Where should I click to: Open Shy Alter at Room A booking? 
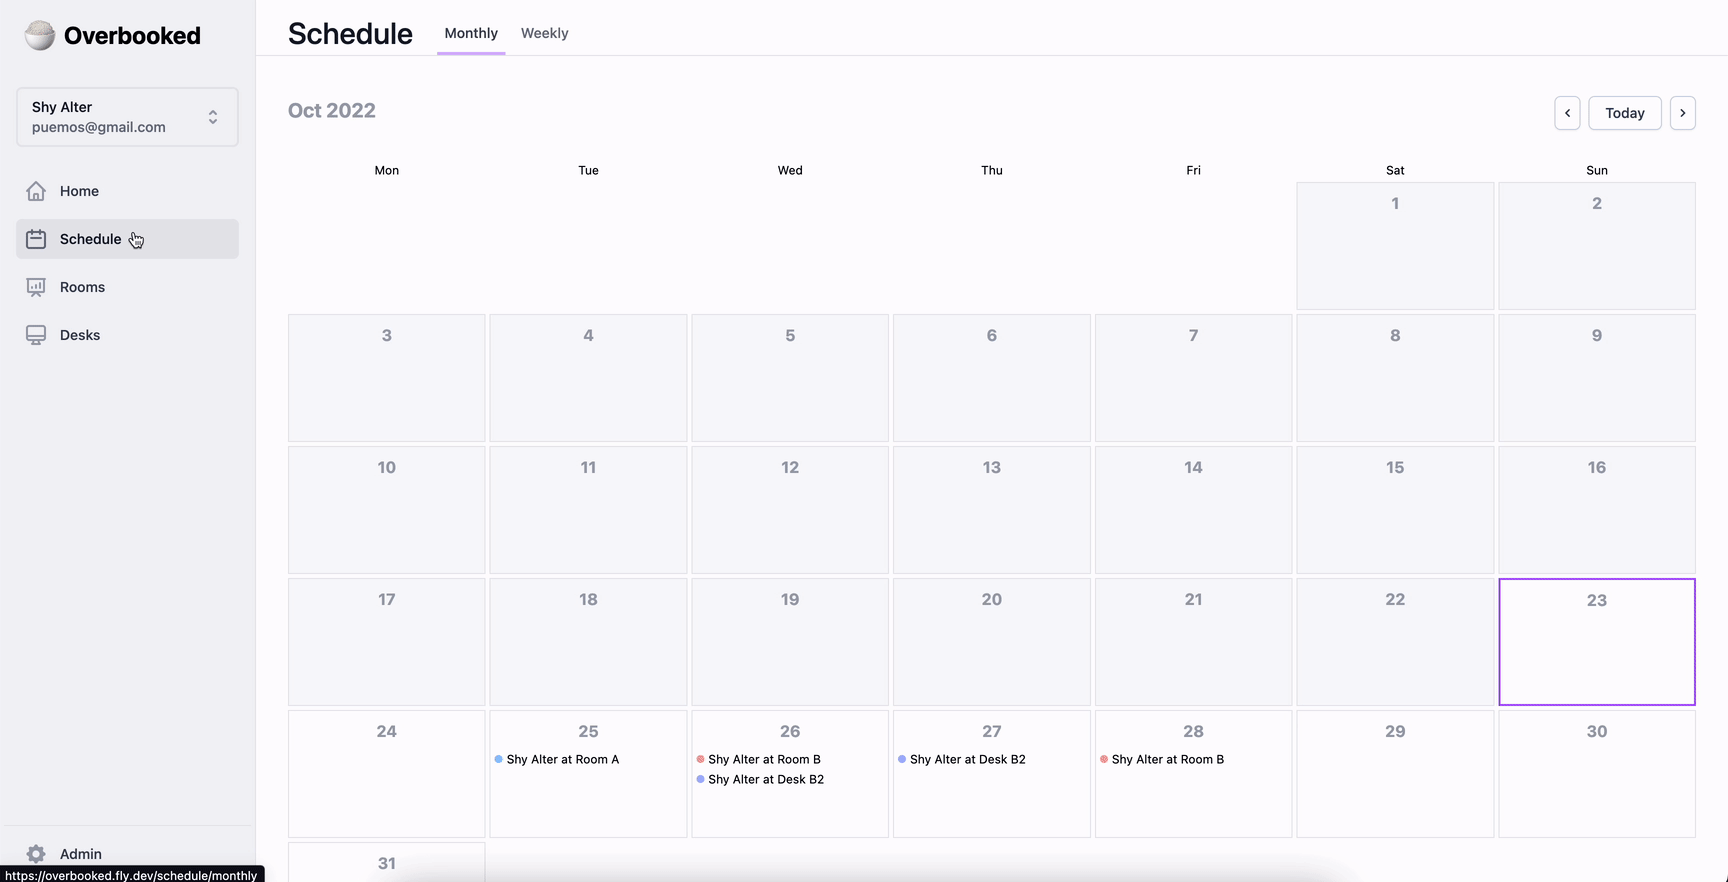click(557, 760)
